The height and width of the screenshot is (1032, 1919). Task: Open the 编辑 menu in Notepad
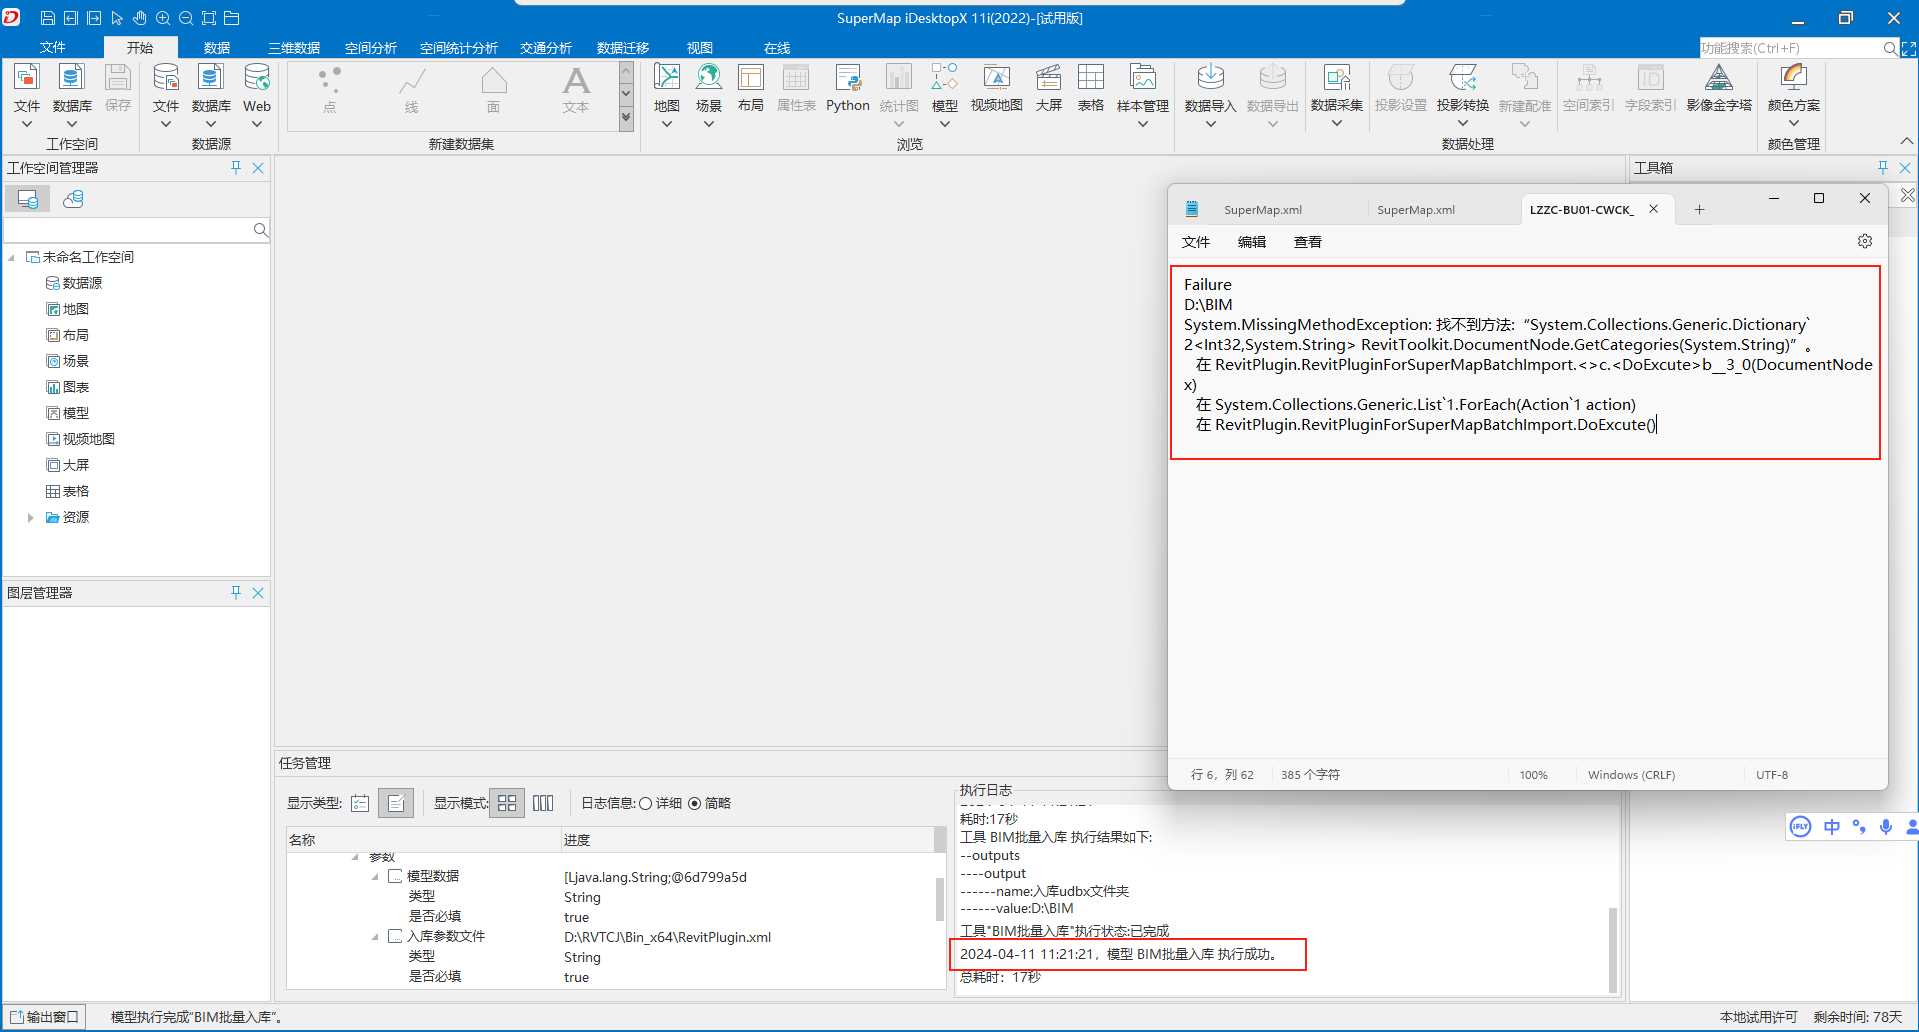(1252, 242)
